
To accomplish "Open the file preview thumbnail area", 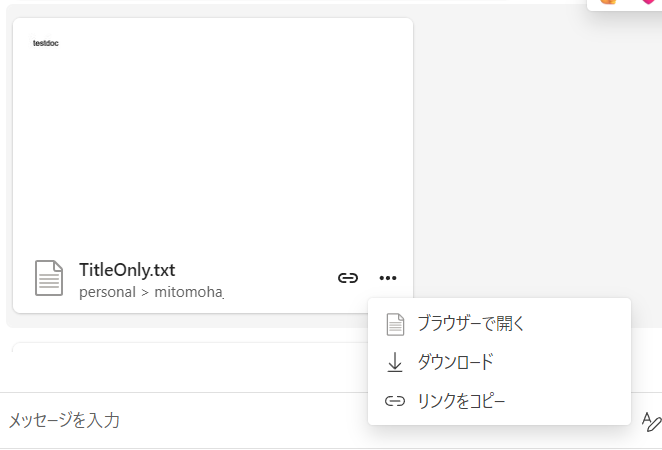I will [x=213, y=135].
